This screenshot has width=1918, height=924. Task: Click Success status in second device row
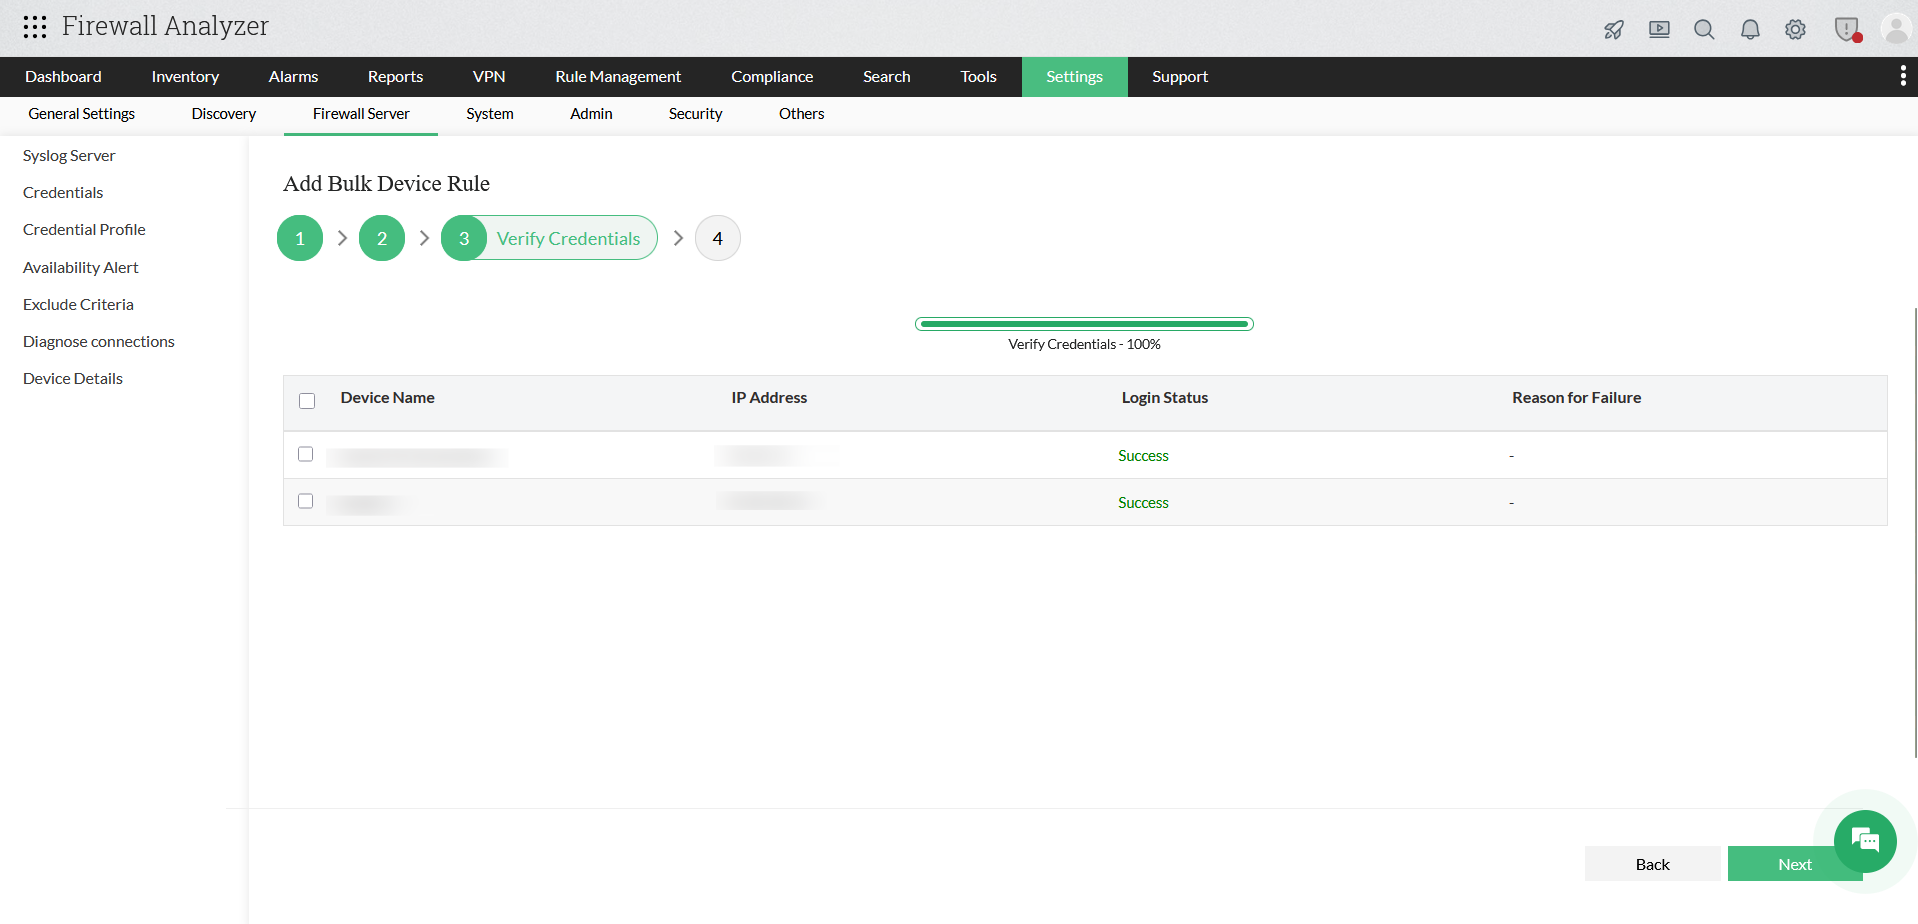click(x=1143, y=503)
